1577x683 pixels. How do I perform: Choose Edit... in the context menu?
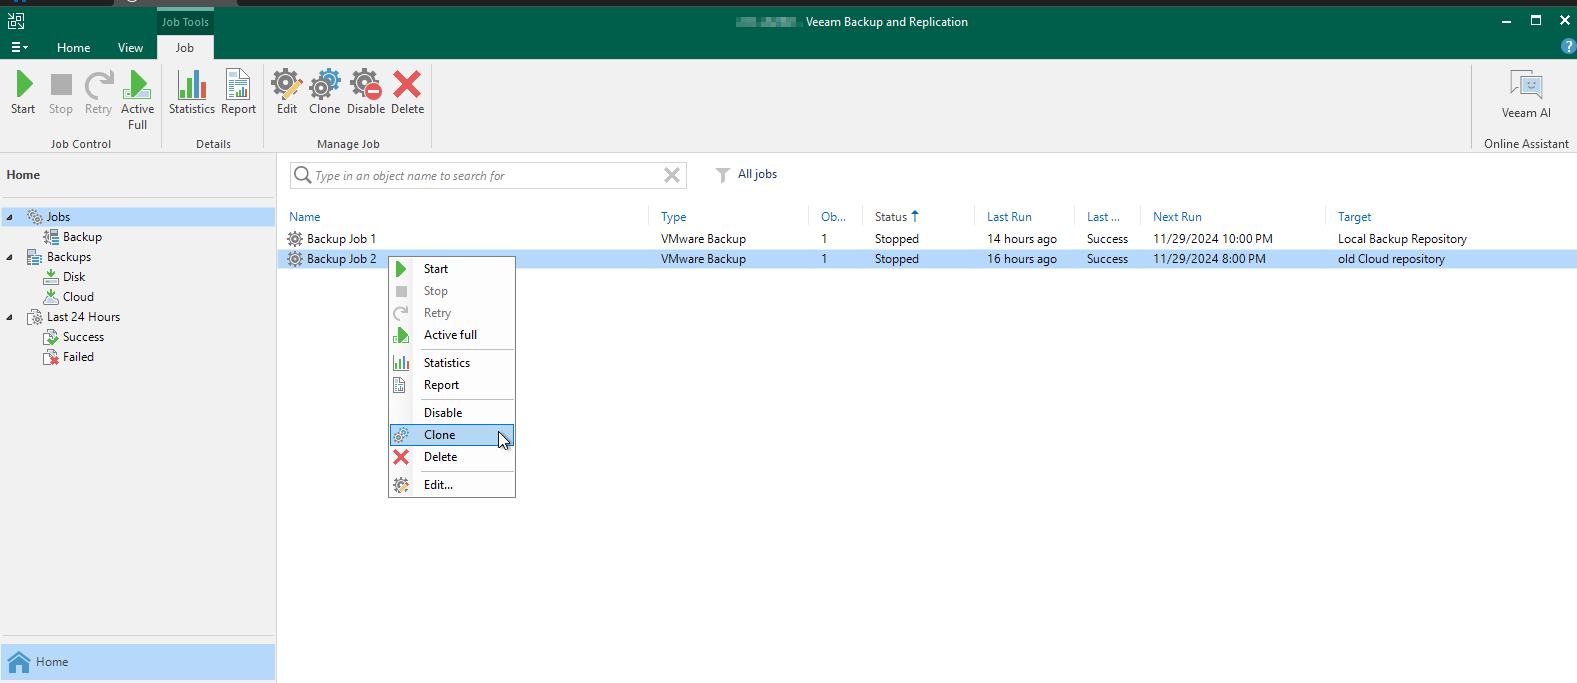452,485
